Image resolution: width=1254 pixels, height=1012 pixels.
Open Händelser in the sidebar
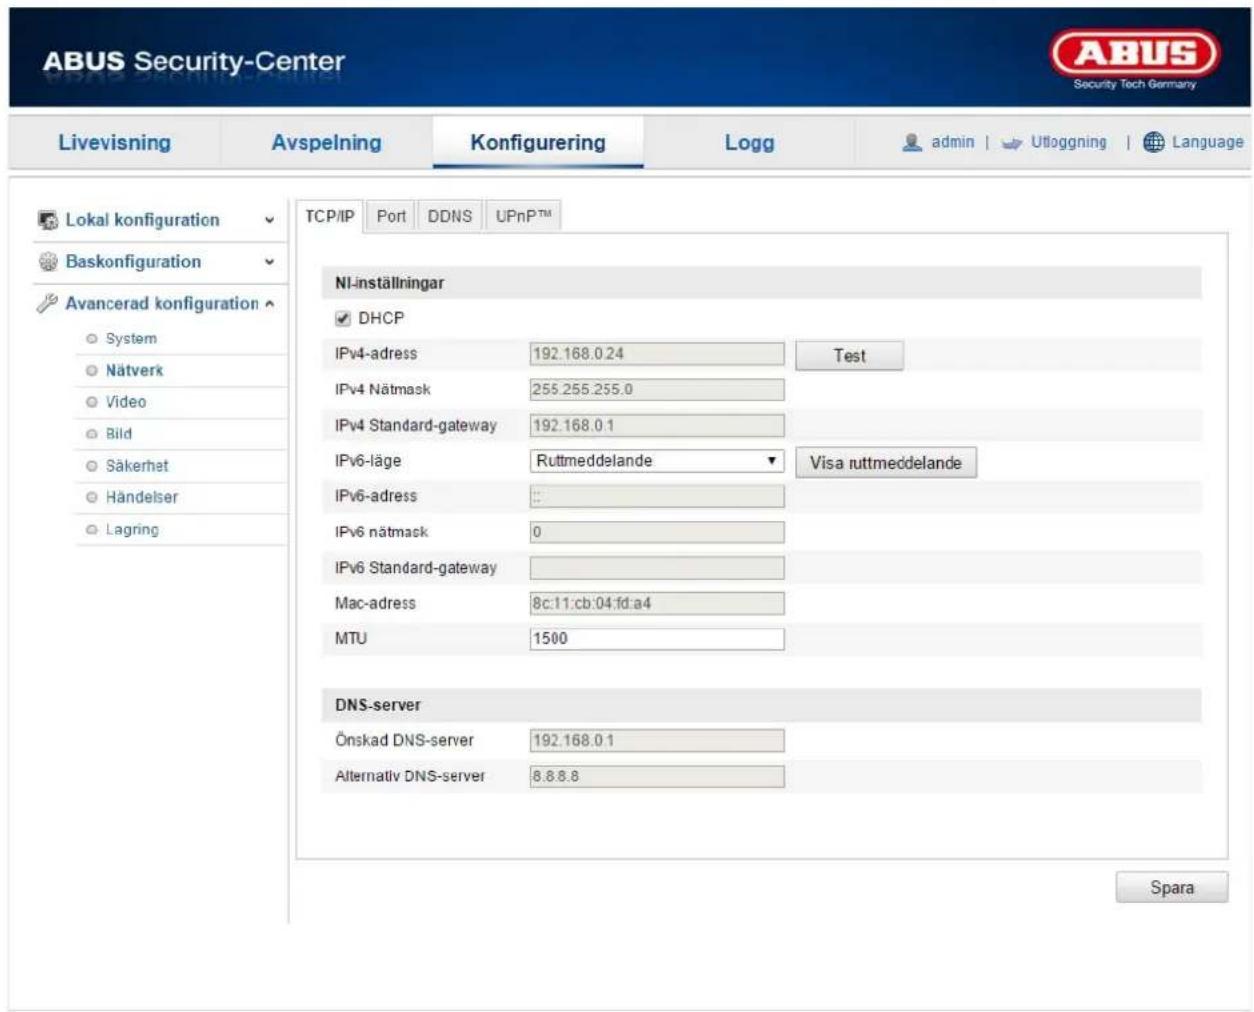pyautogui.click(x=142, y=497)
